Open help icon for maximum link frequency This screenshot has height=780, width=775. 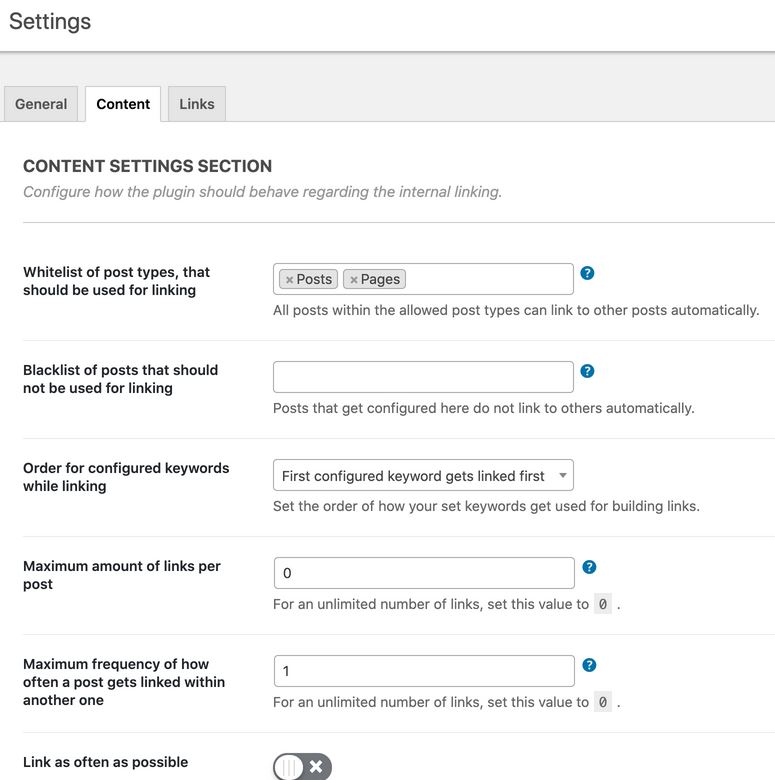589,665
